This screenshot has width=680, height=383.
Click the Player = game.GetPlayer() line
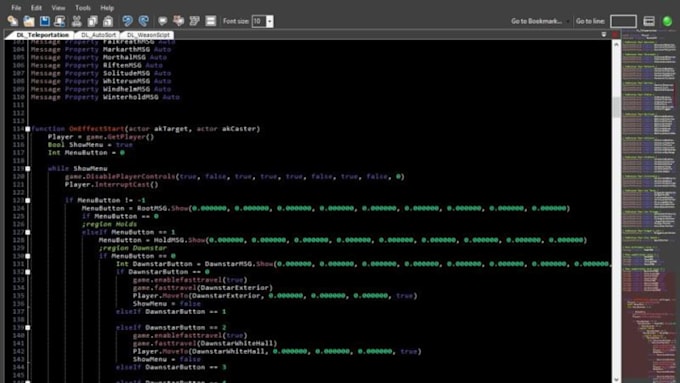pos(101,137)
